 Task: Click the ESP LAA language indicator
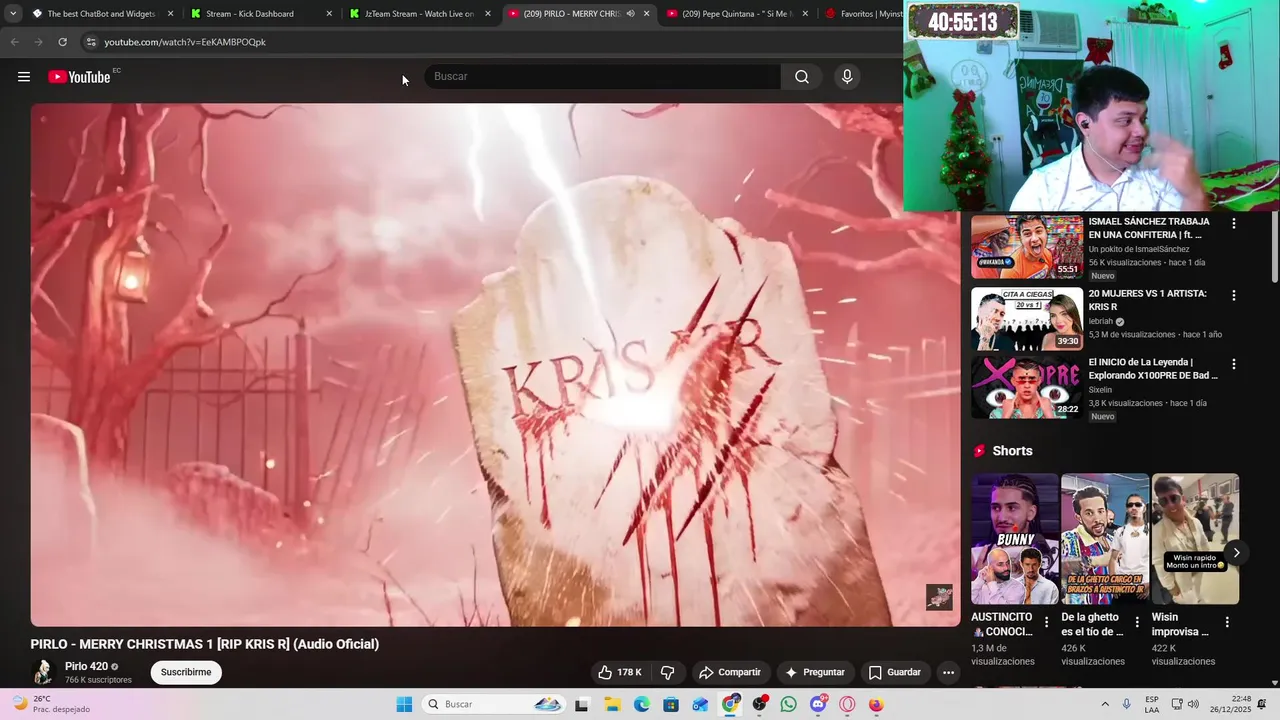coord(1152,704)
